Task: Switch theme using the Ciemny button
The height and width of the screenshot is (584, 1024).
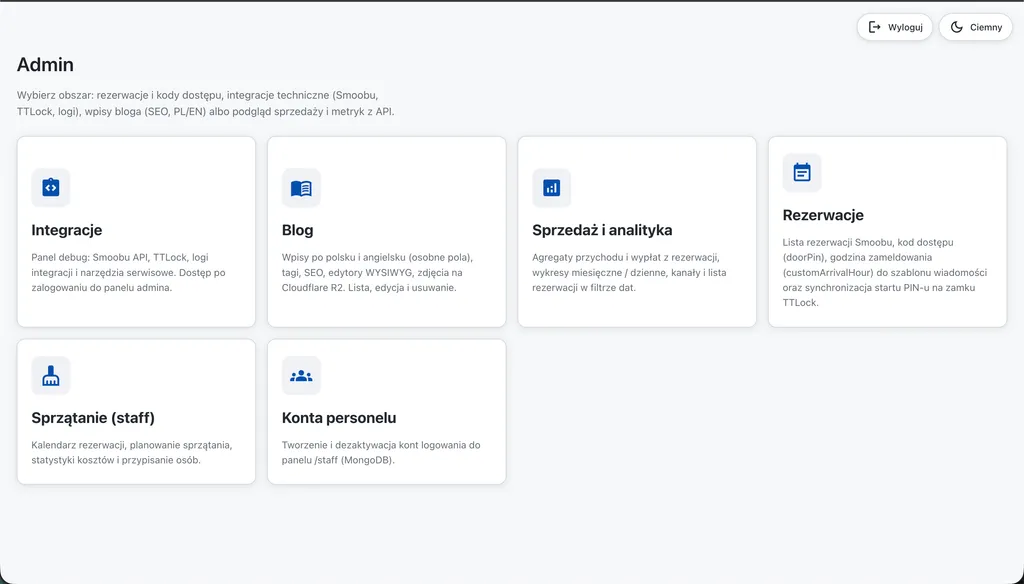Action: pyautogui.click(x=976, y=27)
